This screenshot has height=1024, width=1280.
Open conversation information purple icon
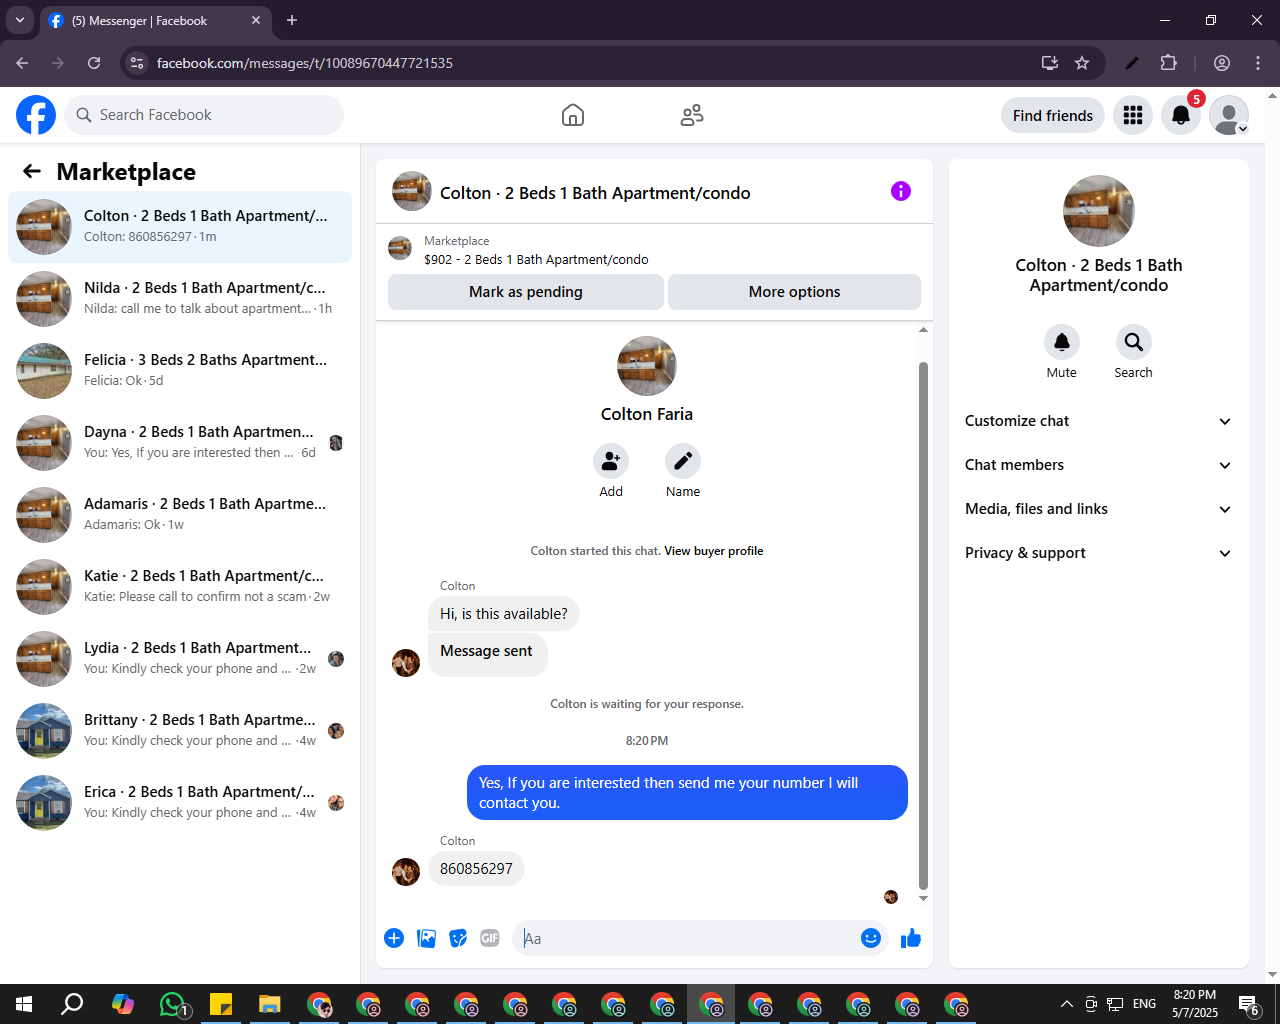(901, 191)
